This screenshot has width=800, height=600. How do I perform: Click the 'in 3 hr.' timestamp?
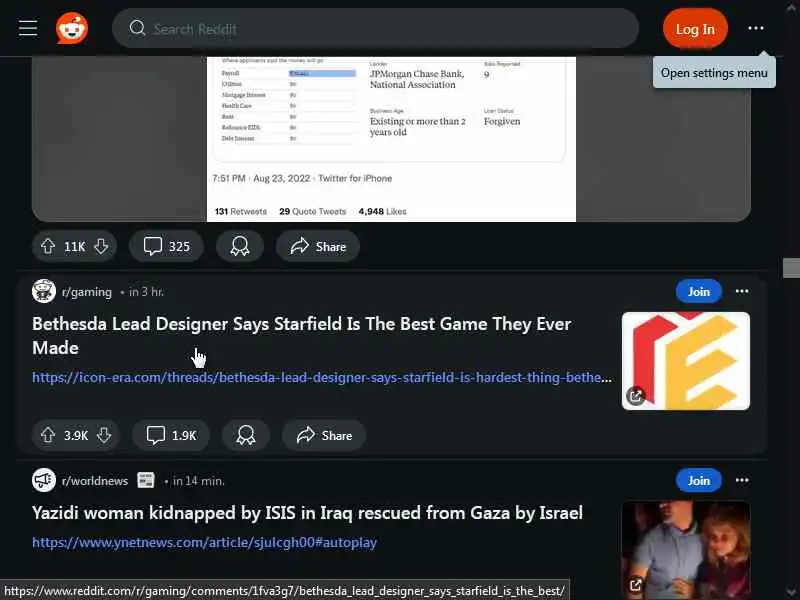click(x=146, y=292)
